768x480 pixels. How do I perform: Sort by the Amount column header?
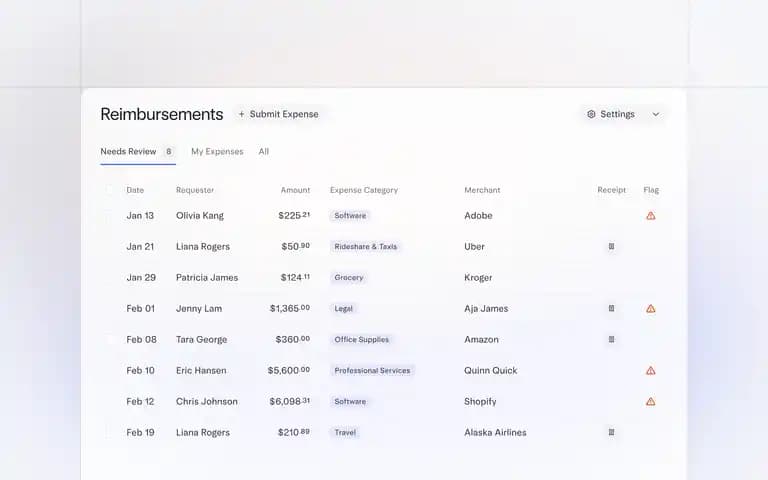tap(295, 190)
